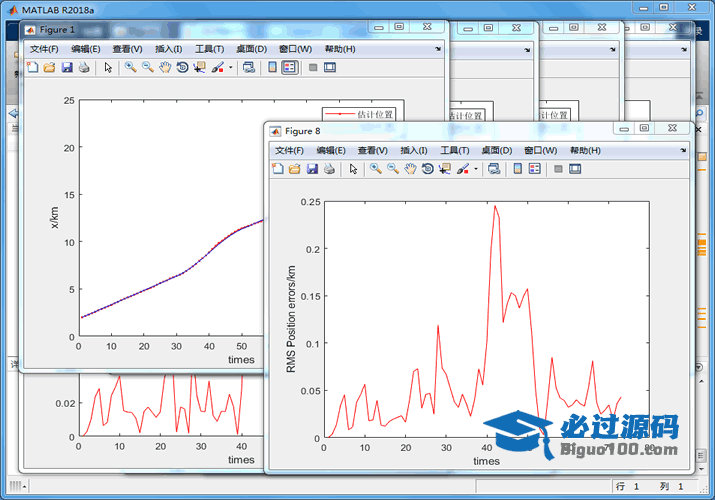Click dock arrow in Figure 1 menu bar

(438, 49)
